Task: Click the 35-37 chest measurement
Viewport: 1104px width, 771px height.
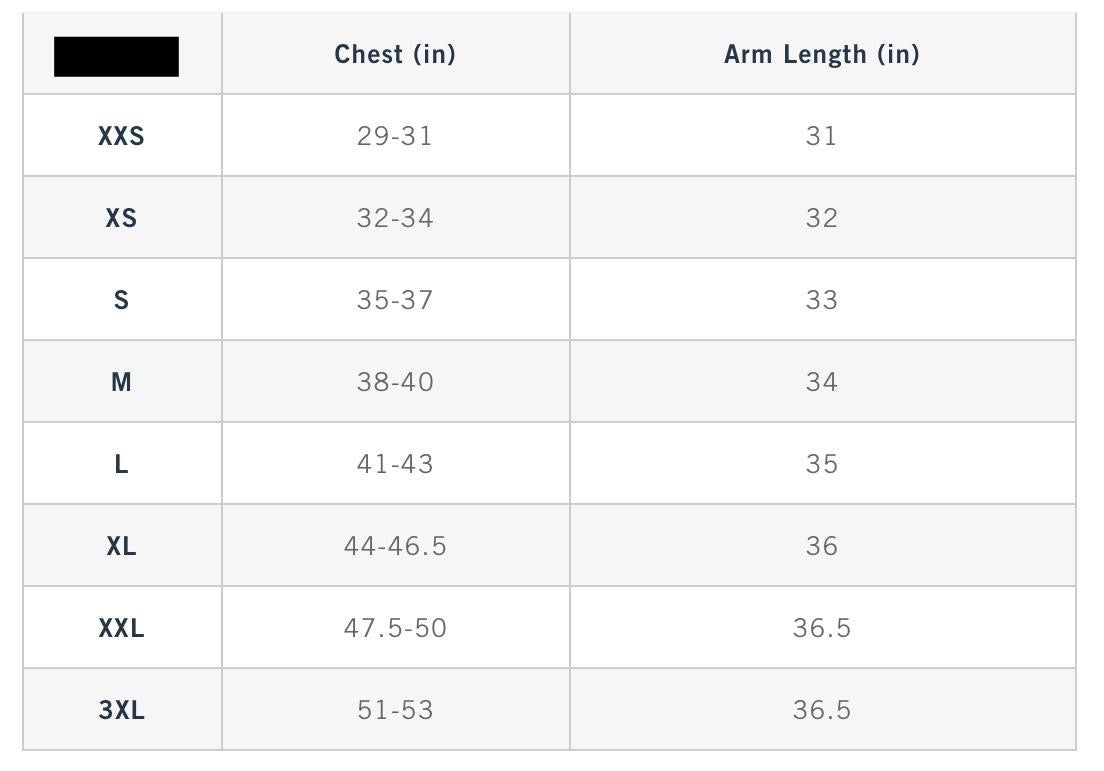Action: coord(395,300)
